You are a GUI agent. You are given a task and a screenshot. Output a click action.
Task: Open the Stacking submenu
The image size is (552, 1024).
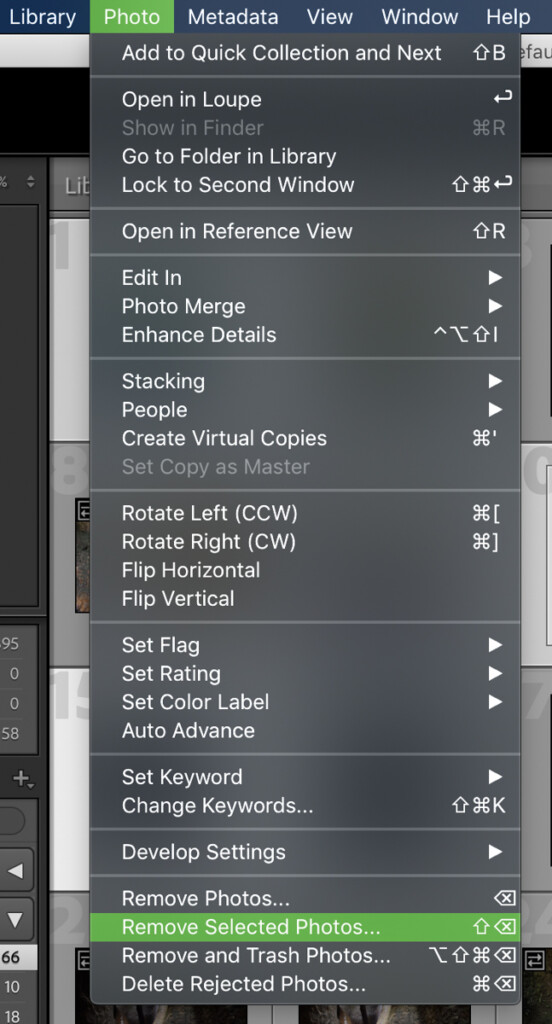[305, 381]
